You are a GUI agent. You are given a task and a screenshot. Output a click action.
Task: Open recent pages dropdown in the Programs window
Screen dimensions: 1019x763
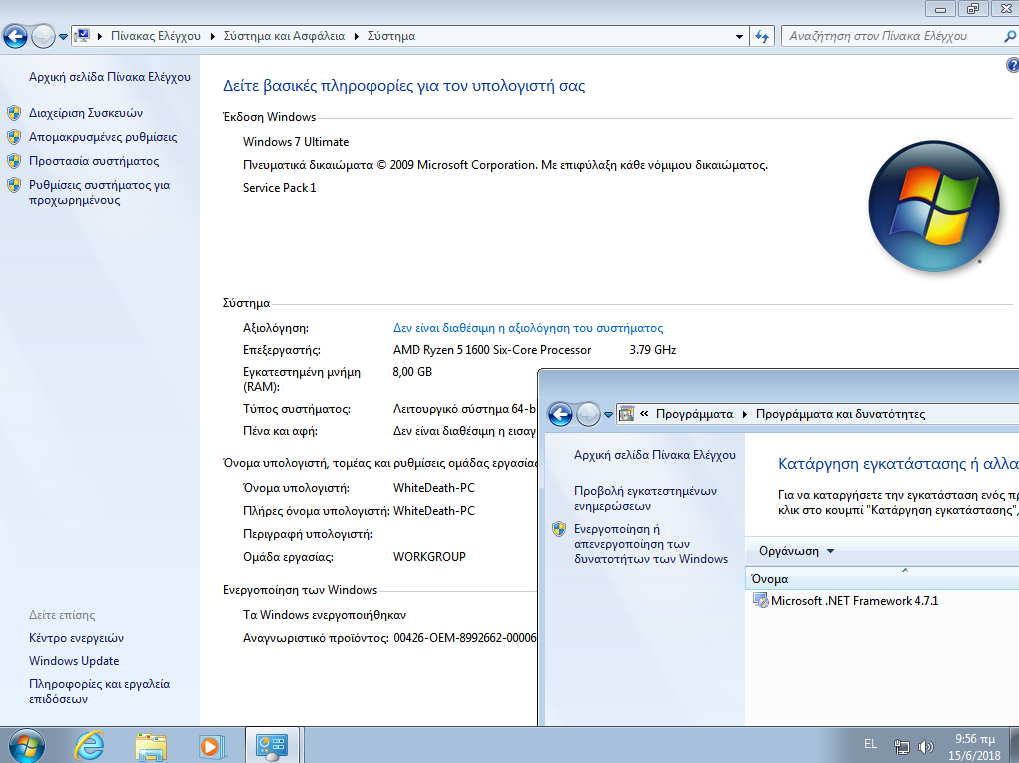click(608, 415)
